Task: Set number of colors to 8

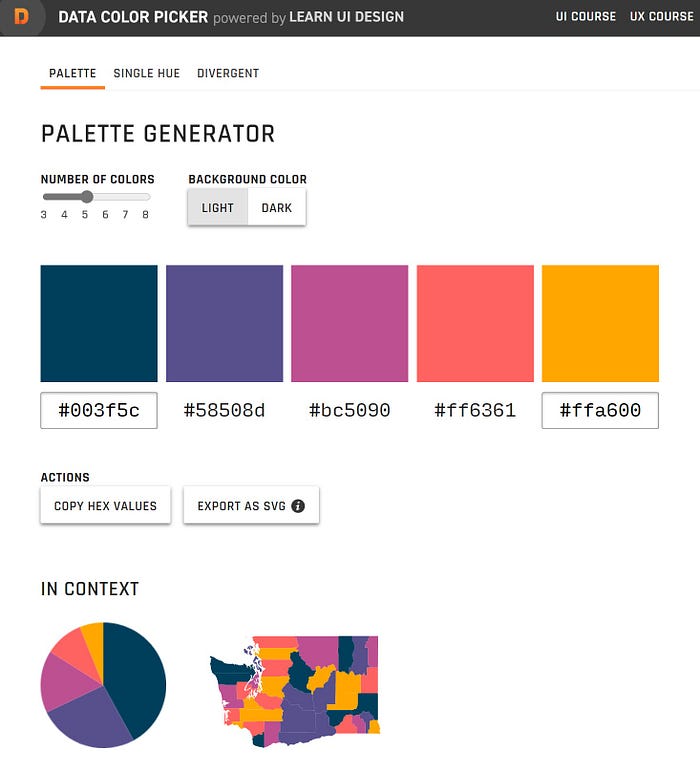Action: pyautogui.click(x=146, y=215)
